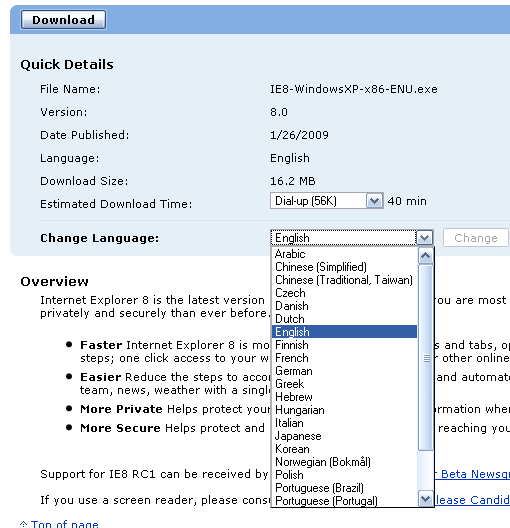The height and width of the screenshot is (528, 510).
Task: Click the list scrollbar down arrow
Action: pos(426,498)
